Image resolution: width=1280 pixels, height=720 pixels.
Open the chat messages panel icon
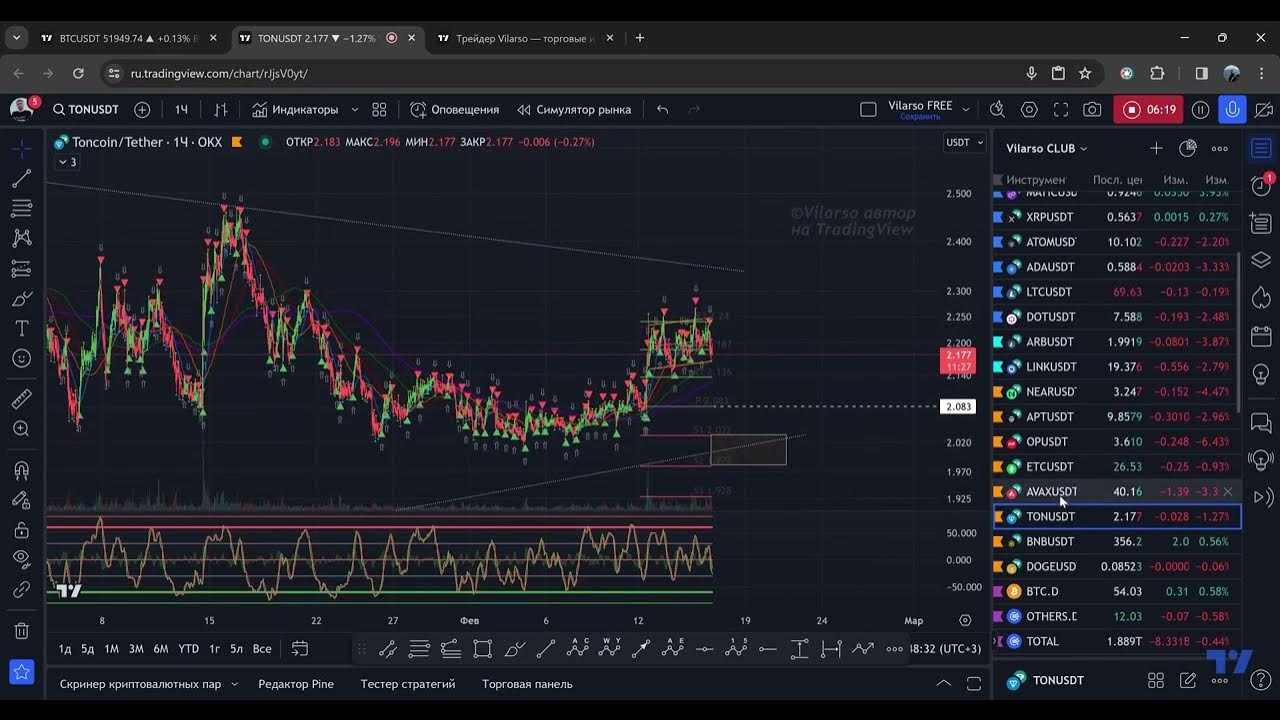point(1262,423)
